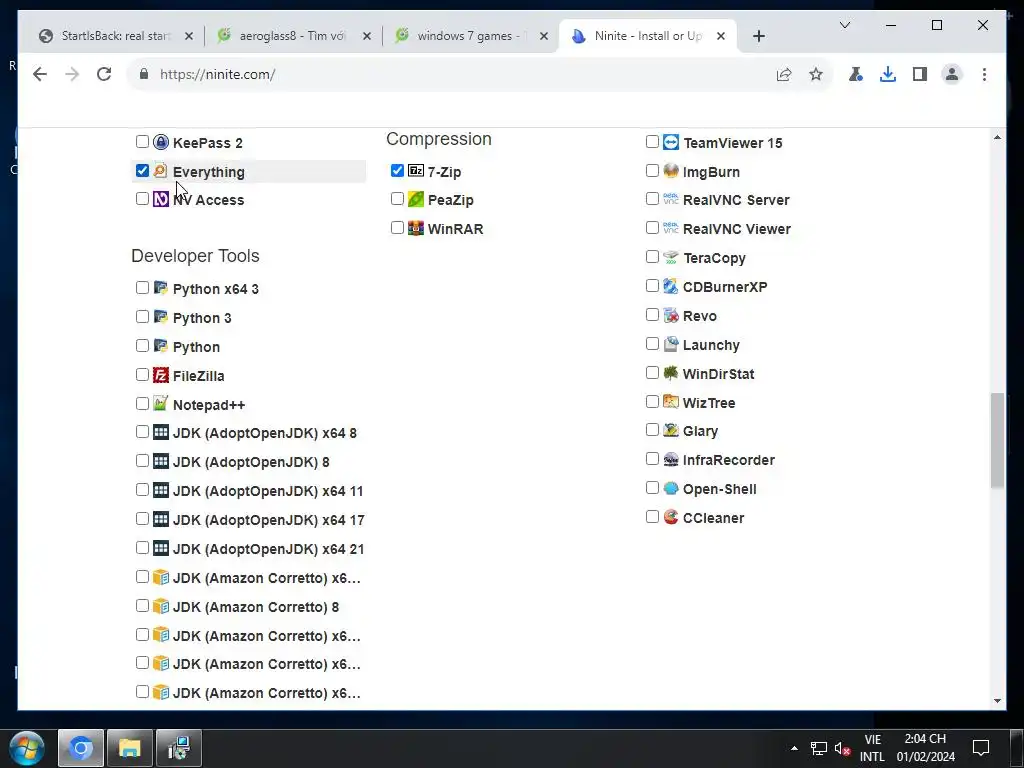This screenshot has height=768, width=1024.
Task: Click the RealVNC Server label
Action: (736, 200)
